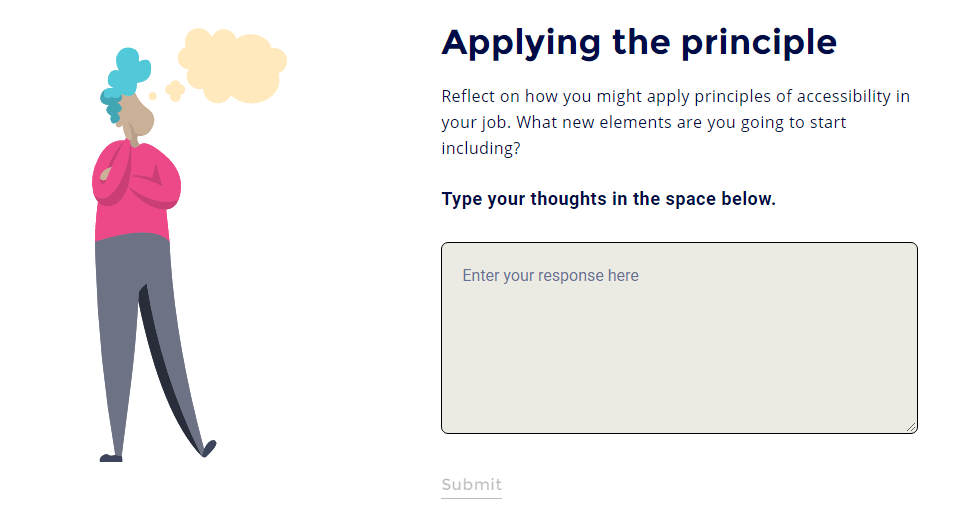Click 'Type your thoughts in the space below' text
The image size is (965, 520).
point(608,198)
